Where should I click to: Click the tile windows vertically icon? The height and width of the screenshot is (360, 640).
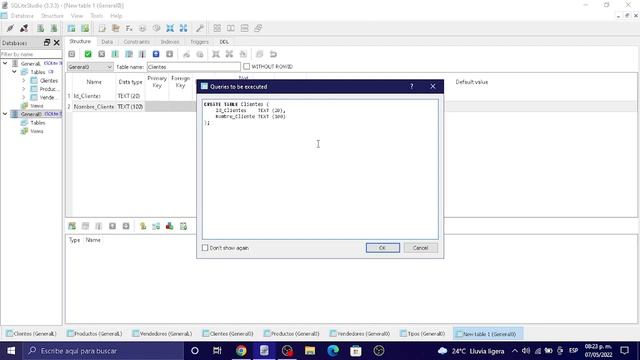point(244,28)
